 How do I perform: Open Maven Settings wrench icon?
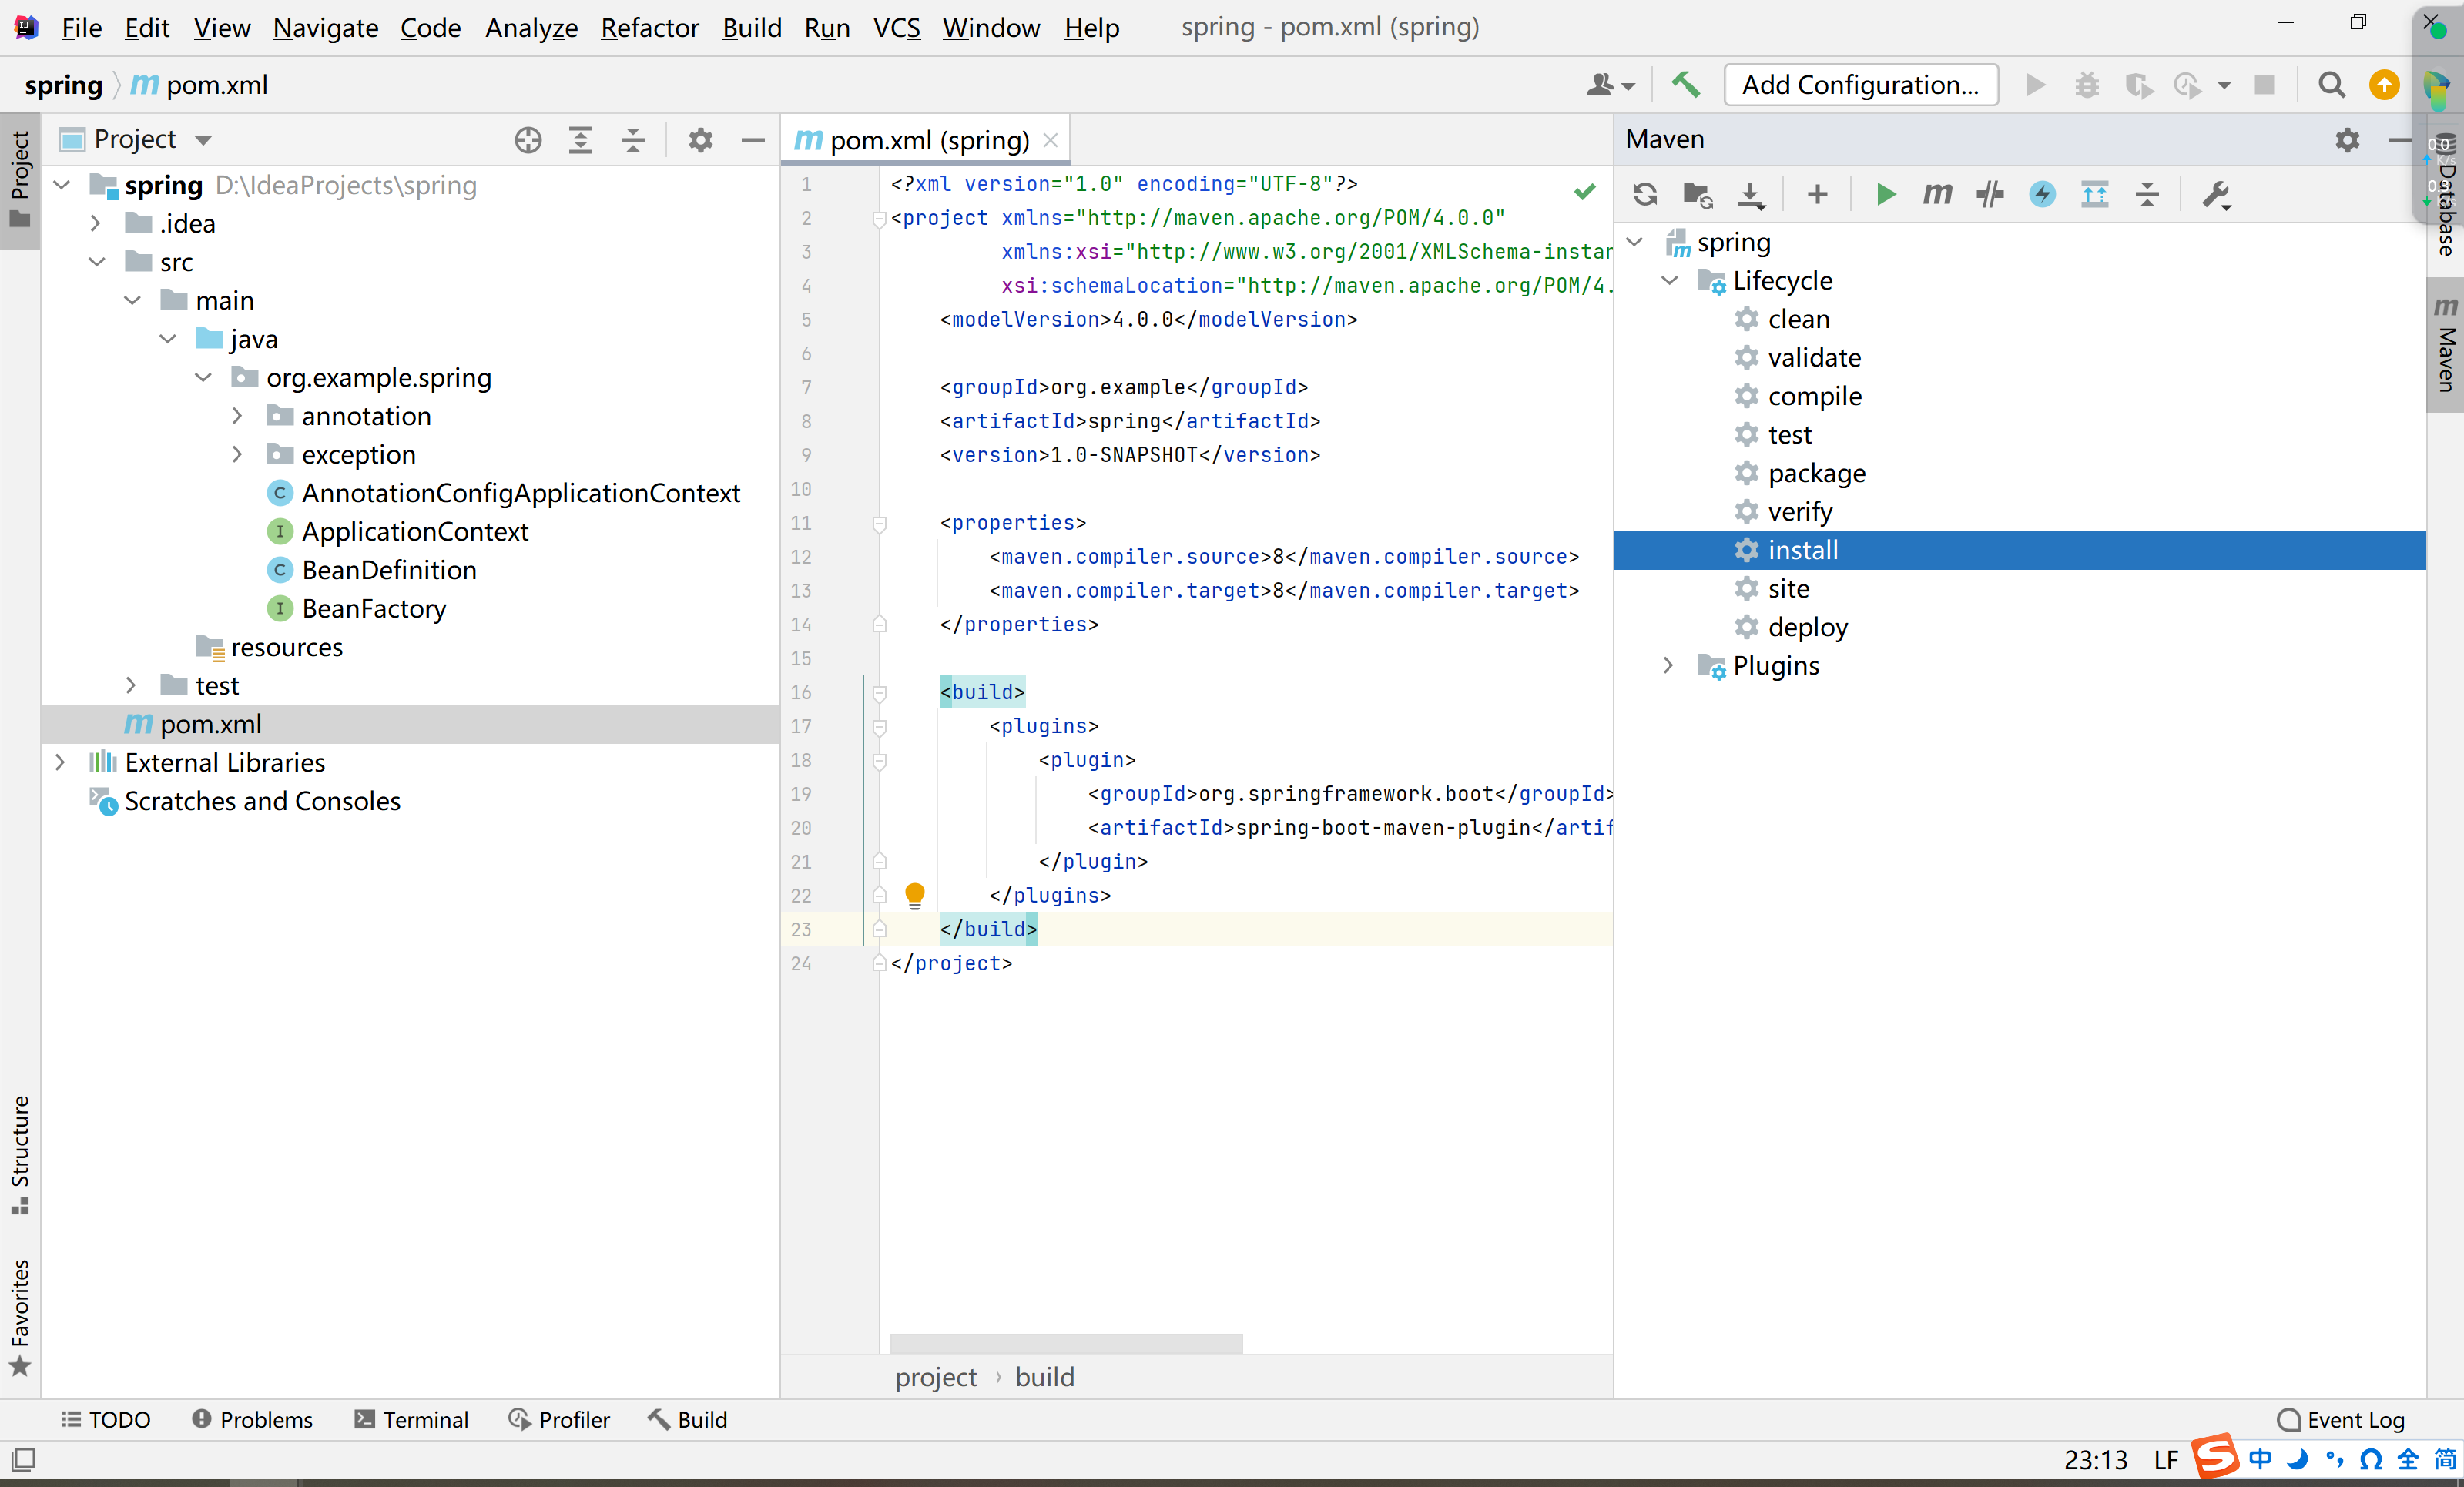click(x=2215, y=194)
